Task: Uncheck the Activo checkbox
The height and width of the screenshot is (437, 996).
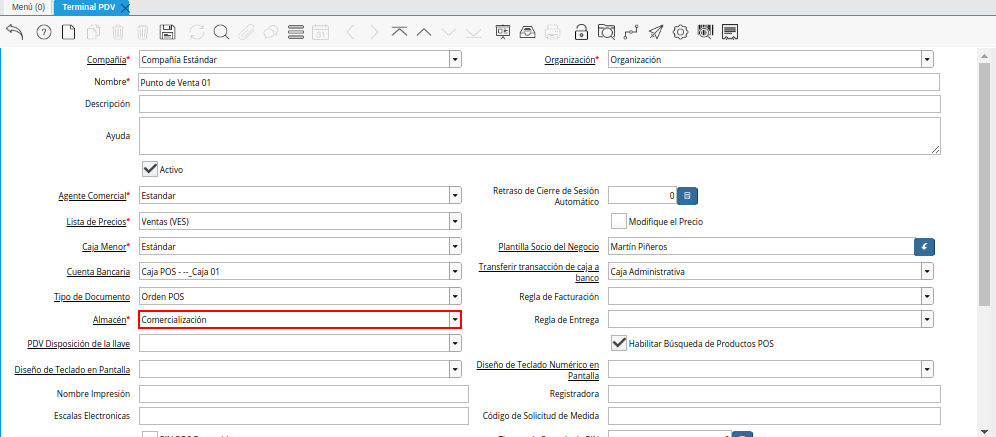Action: [x=151, y=169]
